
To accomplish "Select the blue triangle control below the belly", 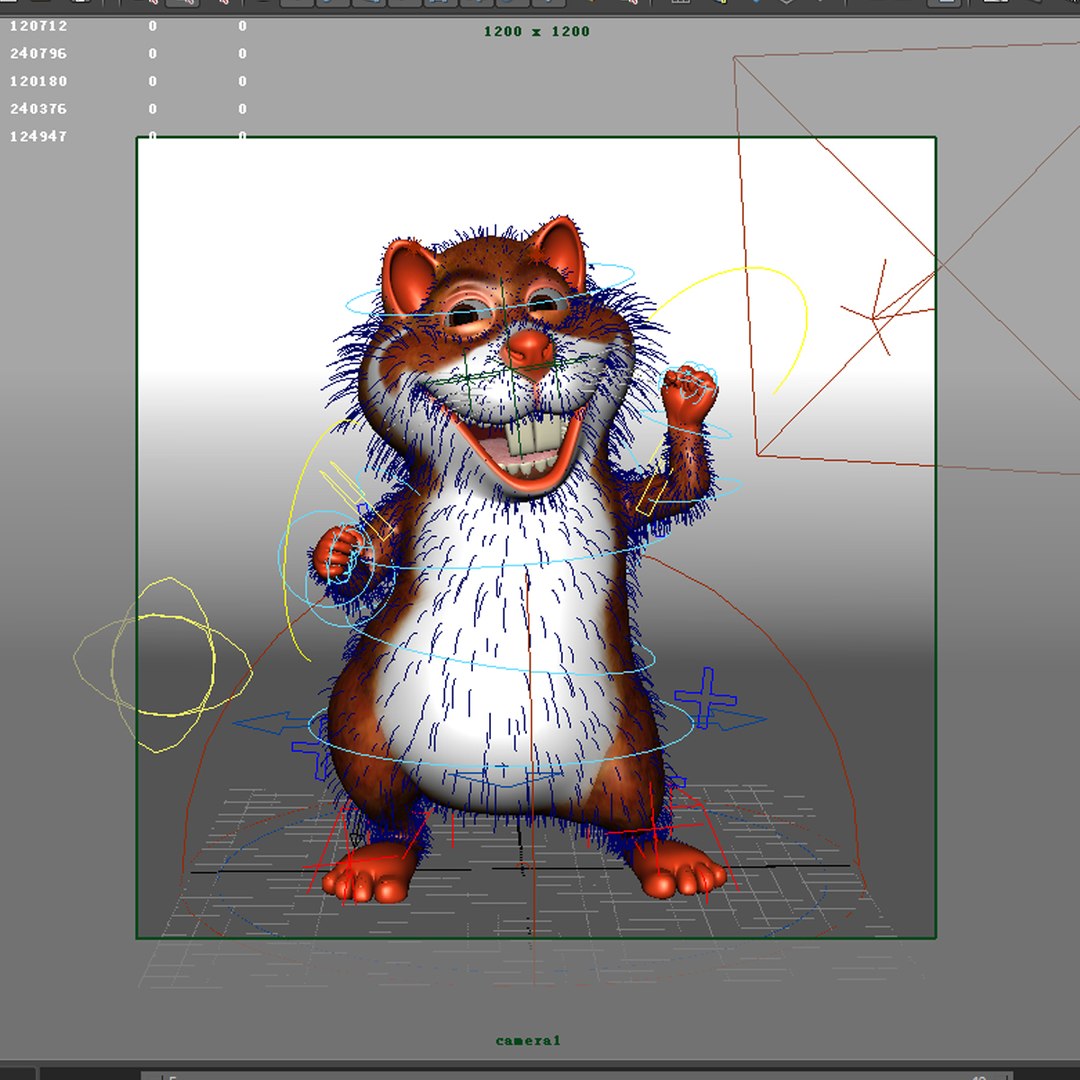I will point(506,778).
